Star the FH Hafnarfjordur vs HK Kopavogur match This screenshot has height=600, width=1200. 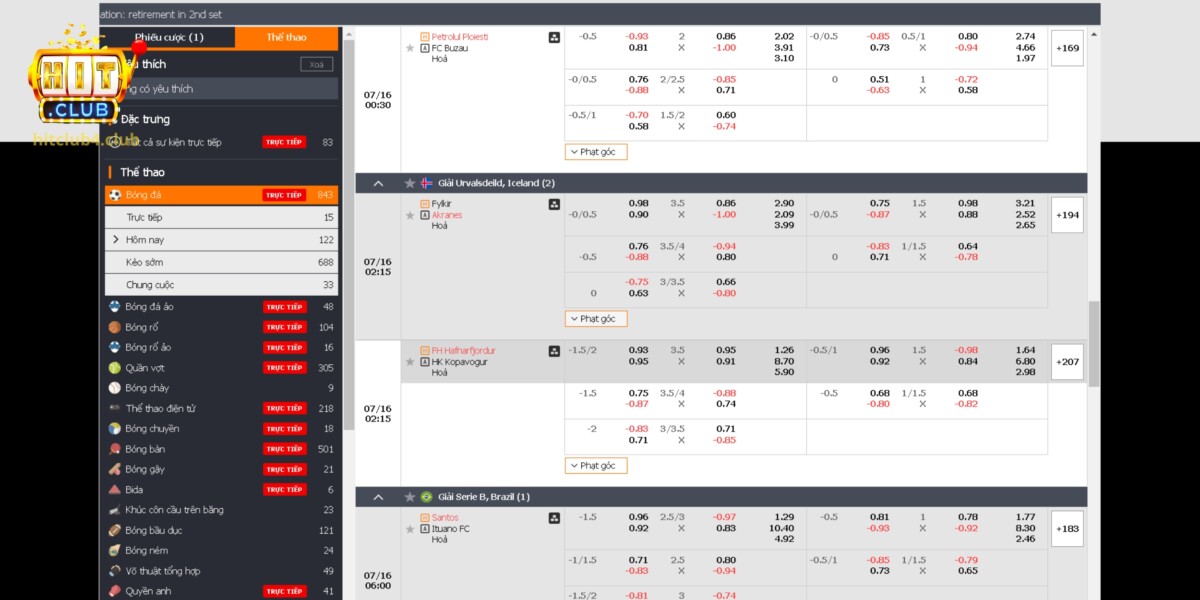(x=410, y=362)
